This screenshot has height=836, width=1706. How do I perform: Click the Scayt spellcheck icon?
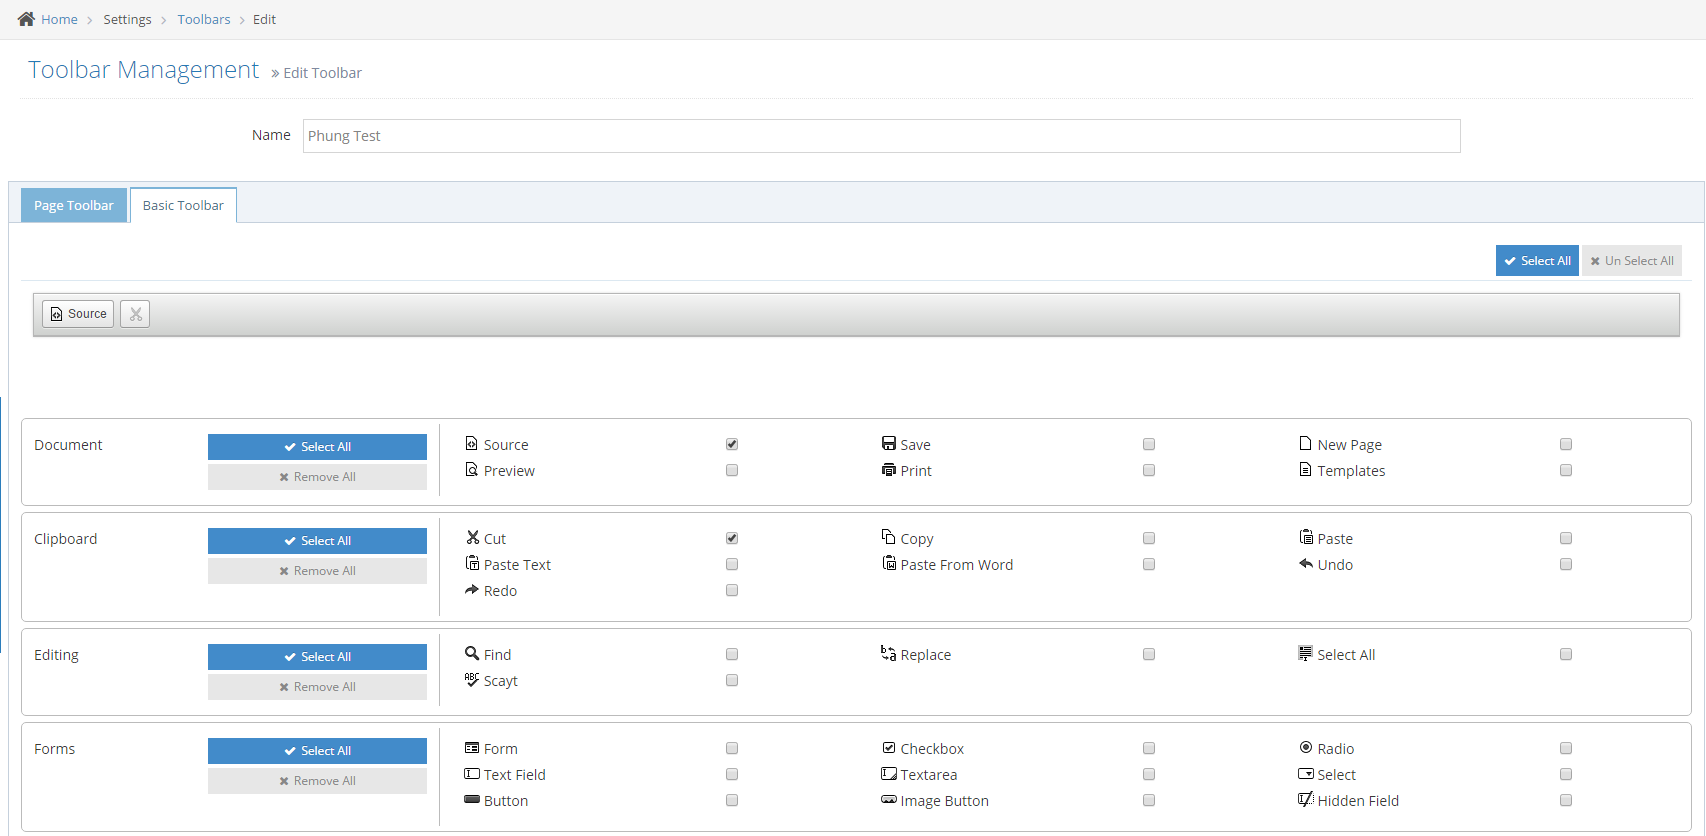pos(472,679)
